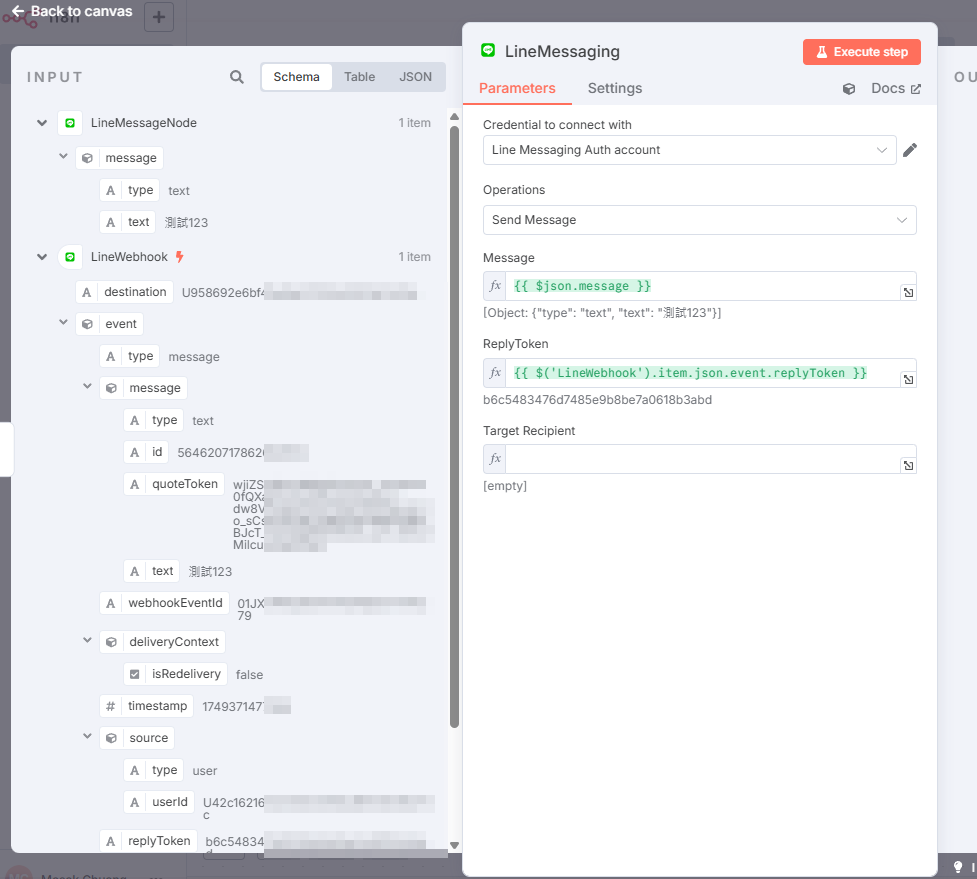
Task: Click the object cube icon of deliveryContext
Action: coord(111,642)
